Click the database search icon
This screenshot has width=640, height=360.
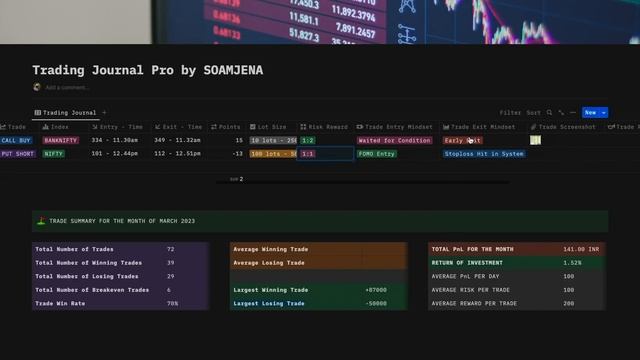(x=549, y=113)
